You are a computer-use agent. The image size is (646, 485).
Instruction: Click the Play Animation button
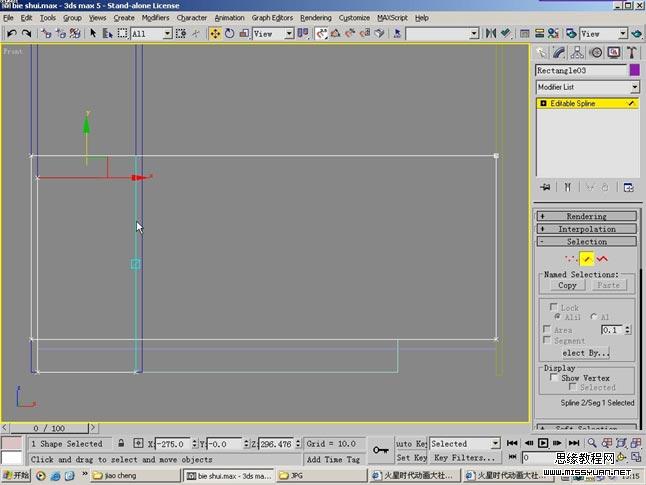pos(543,443)
